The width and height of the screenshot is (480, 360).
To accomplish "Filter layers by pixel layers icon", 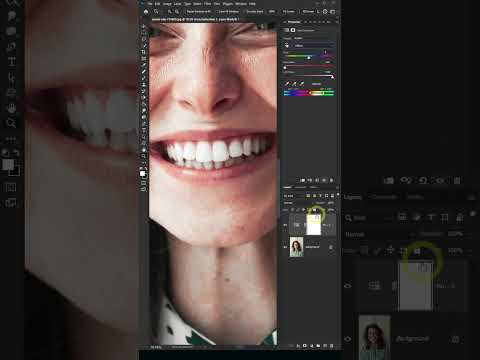I will pos(308,196).
